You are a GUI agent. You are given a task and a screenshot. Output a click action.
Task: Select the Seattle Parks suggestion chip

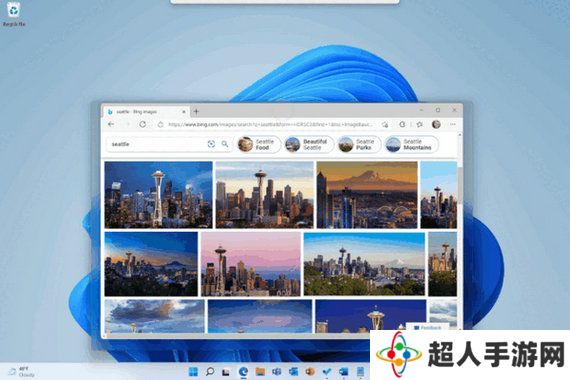point(359,144)
